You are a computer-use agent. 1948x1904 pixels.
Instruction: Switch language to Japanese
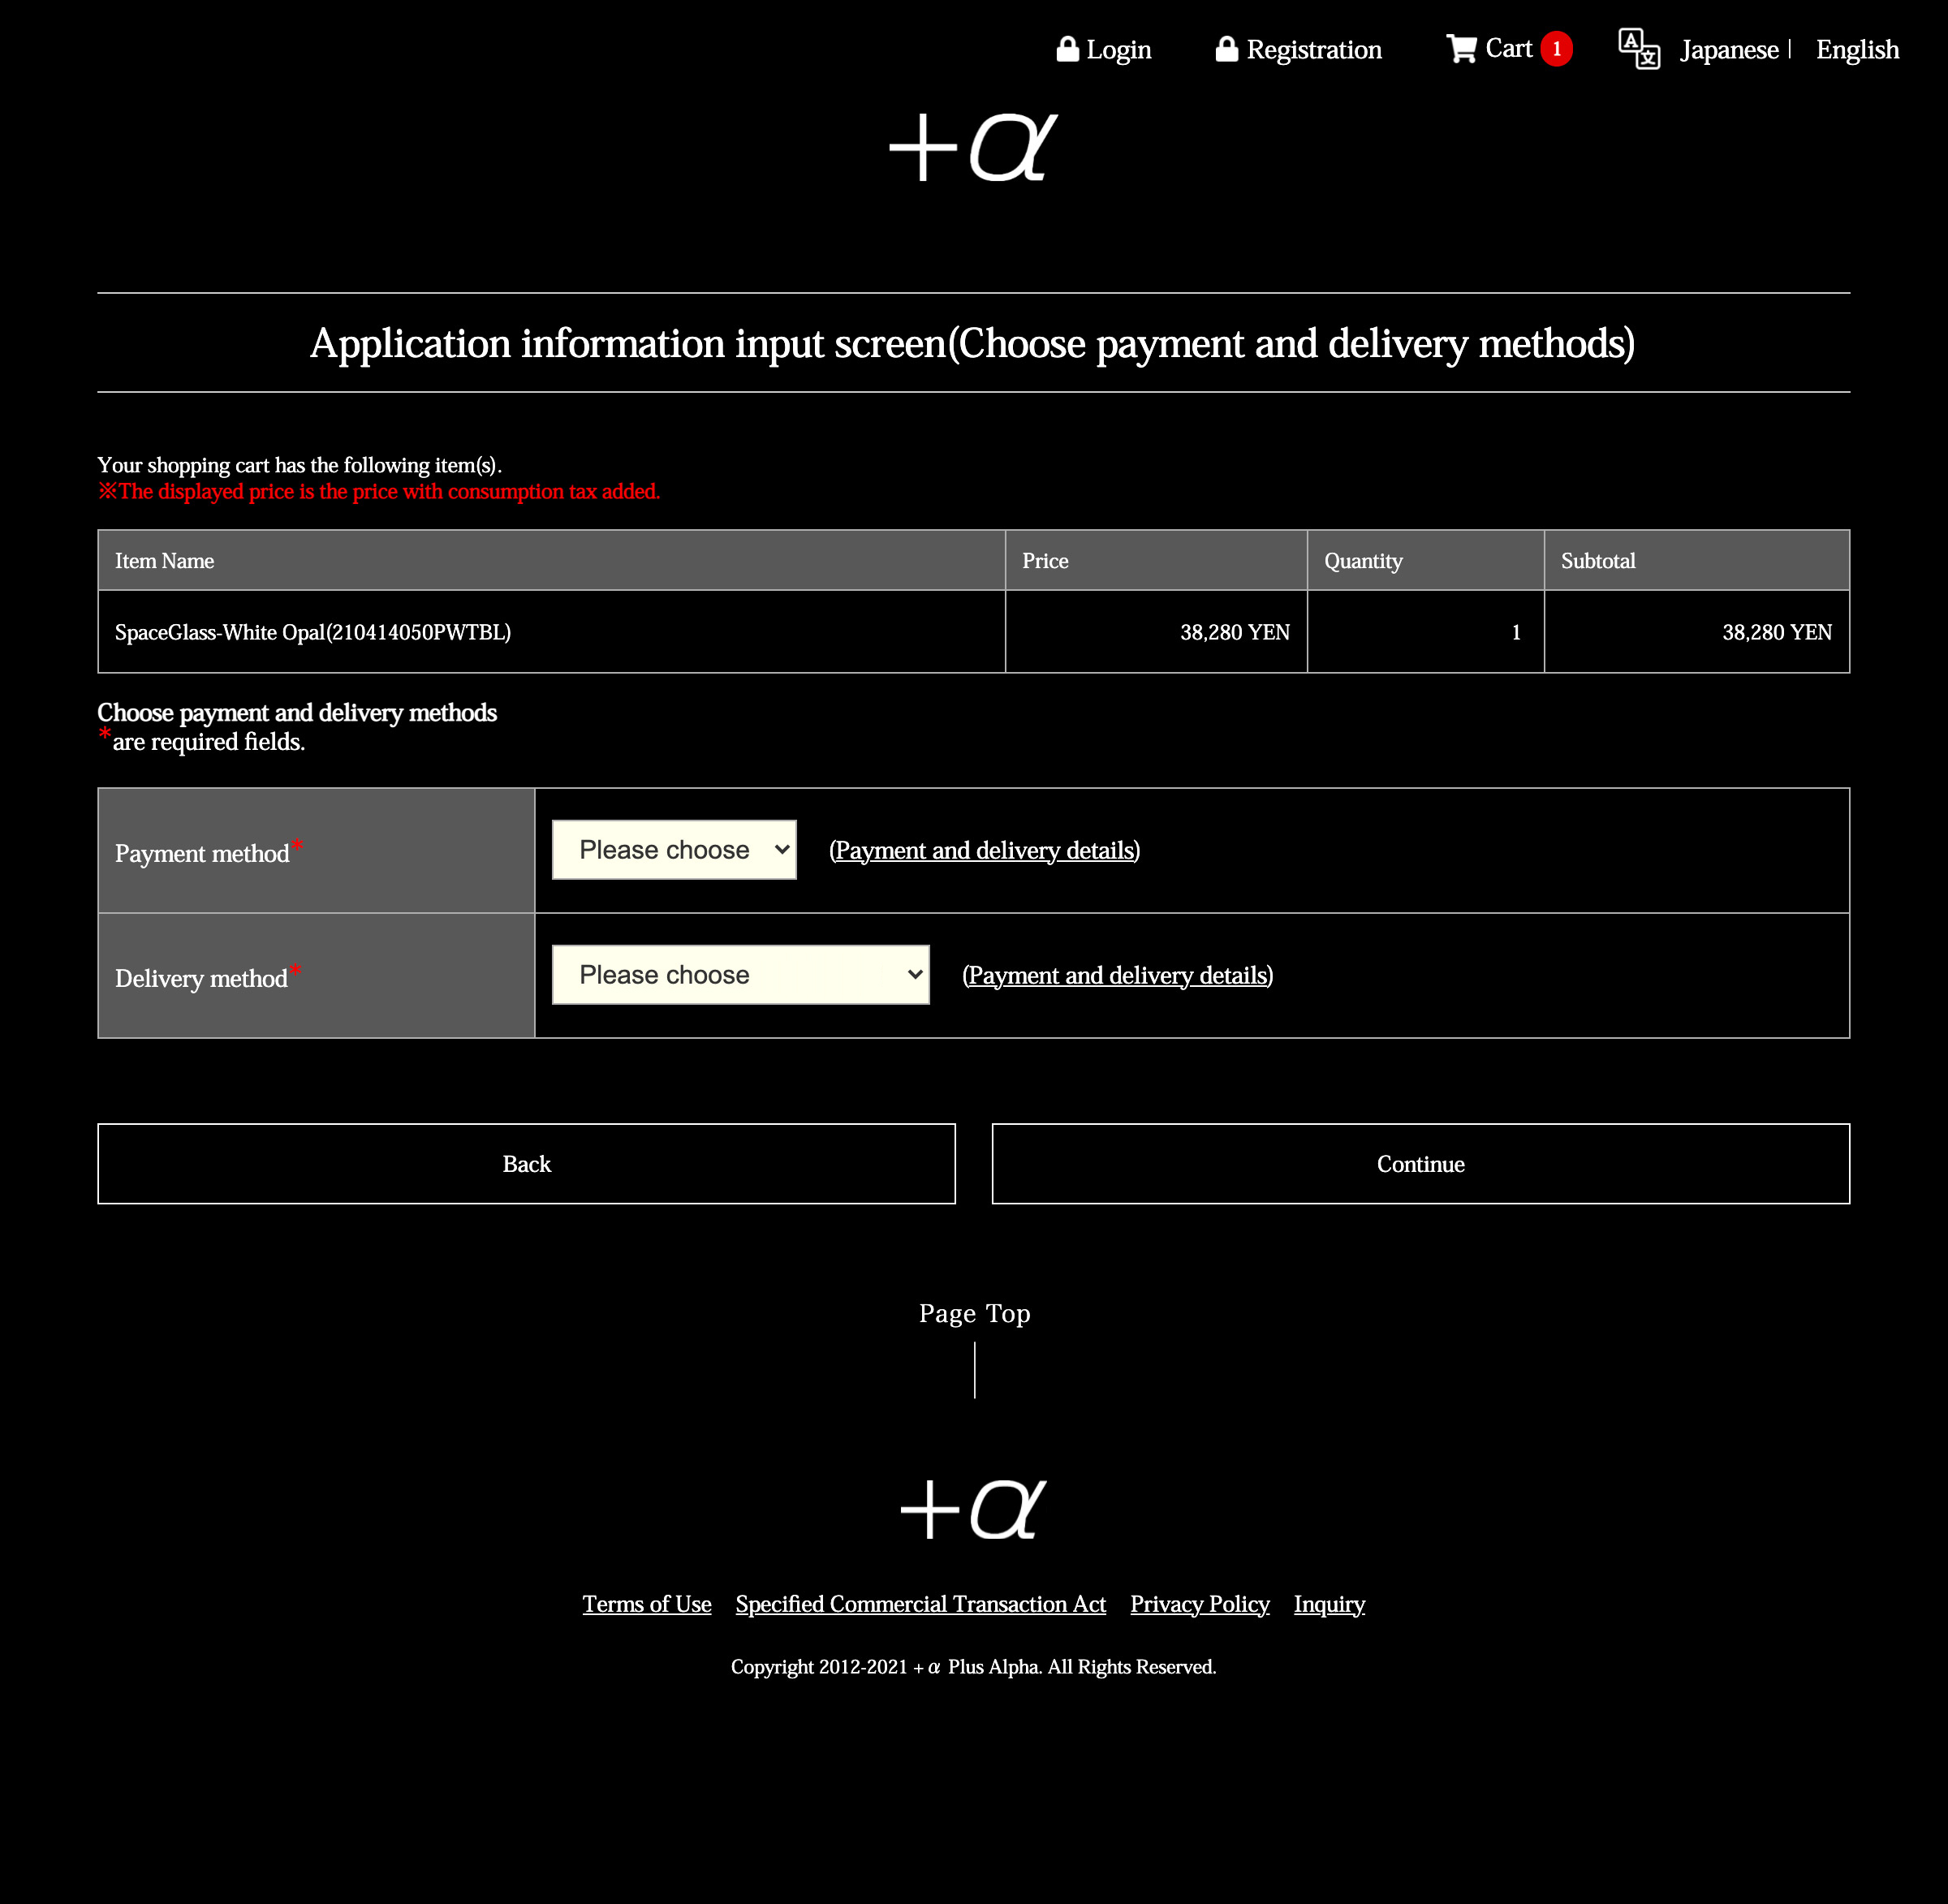pyautogui.click(x=1729, y=50)
